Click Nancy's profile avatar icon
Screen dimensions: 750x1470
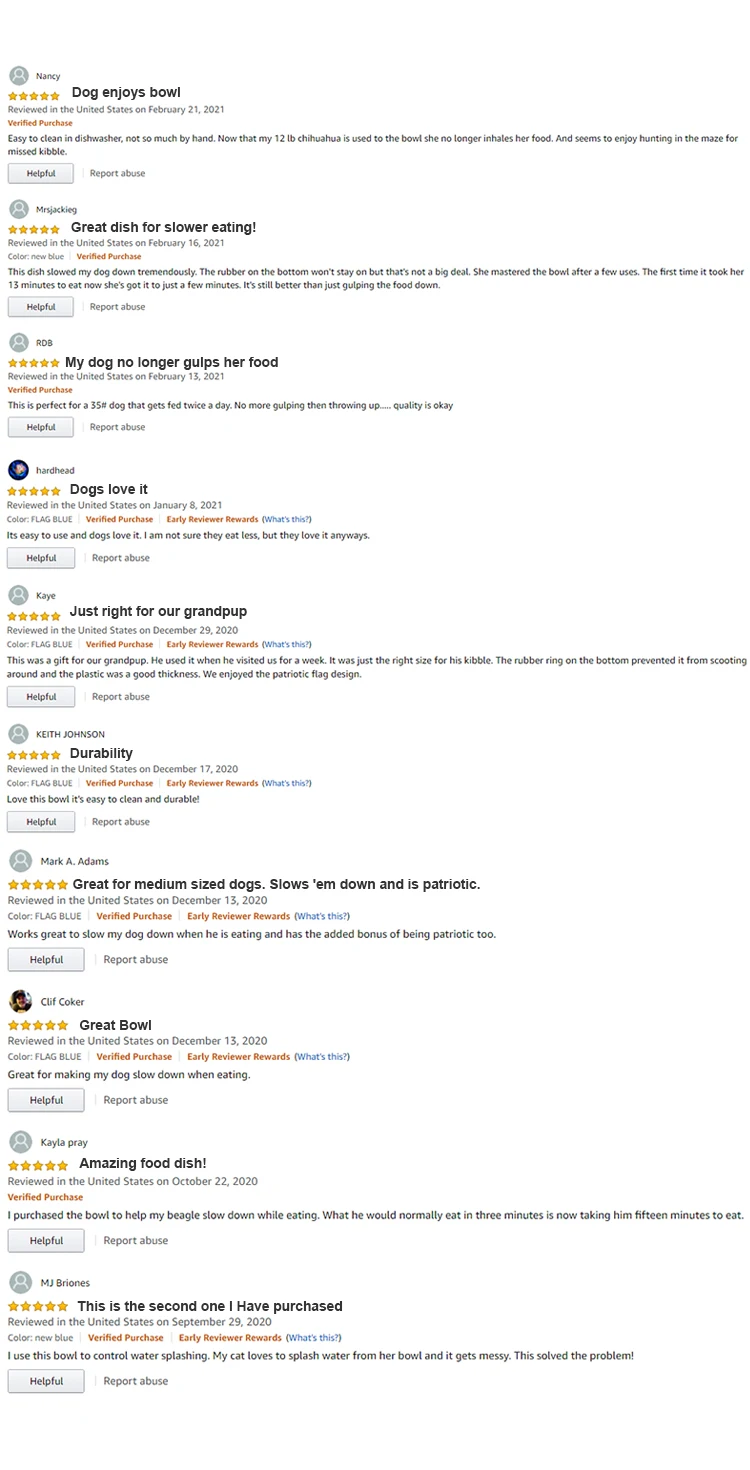tap(19, 76)
